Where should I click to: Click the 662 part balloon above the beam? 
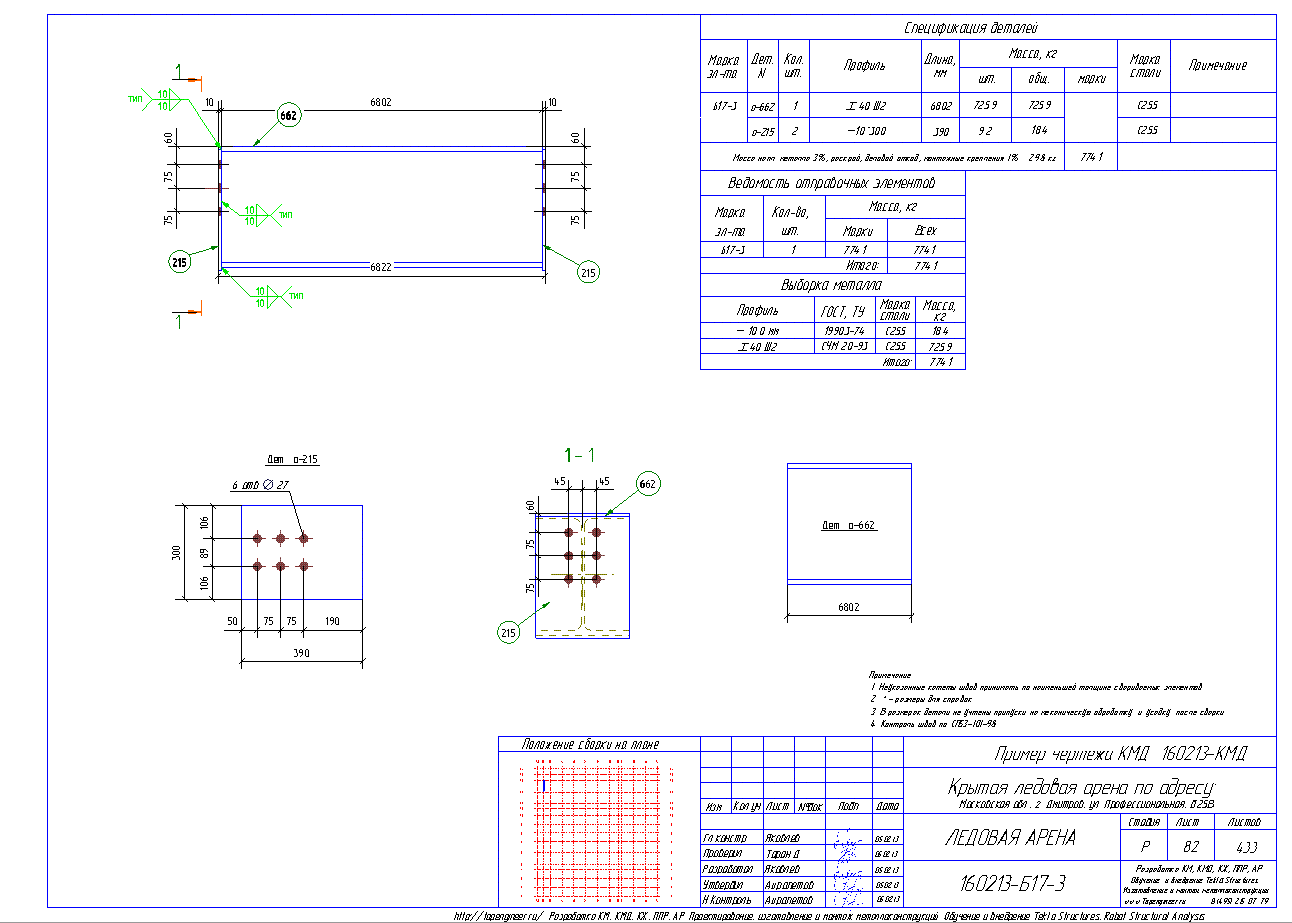click(288, 116)
